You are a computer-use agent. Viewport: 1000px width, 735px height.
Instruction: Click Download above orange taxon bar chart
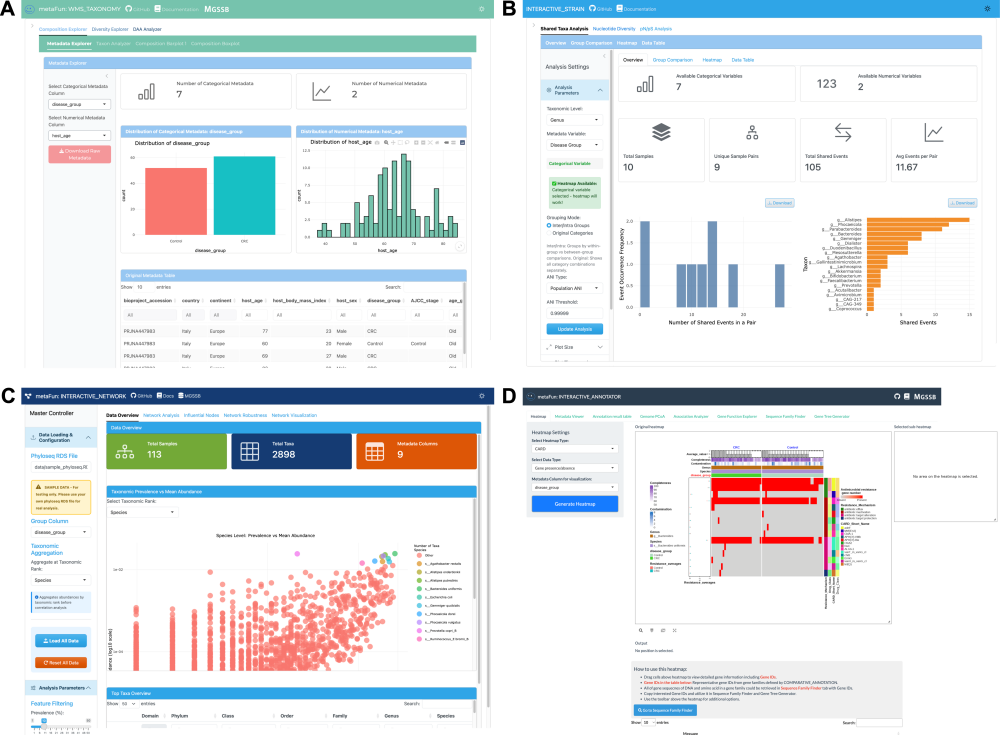tap(962, 203)
